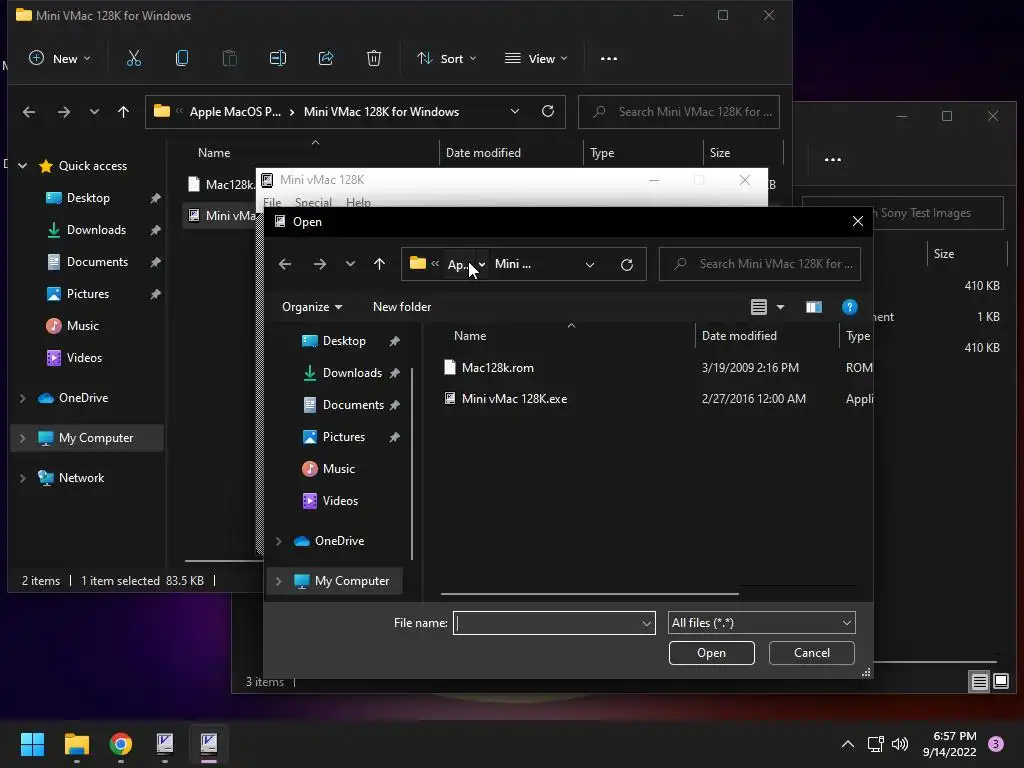Select Pictures in Open dialog sidebar
This screenshot has height=768, width=1024.
344,437
